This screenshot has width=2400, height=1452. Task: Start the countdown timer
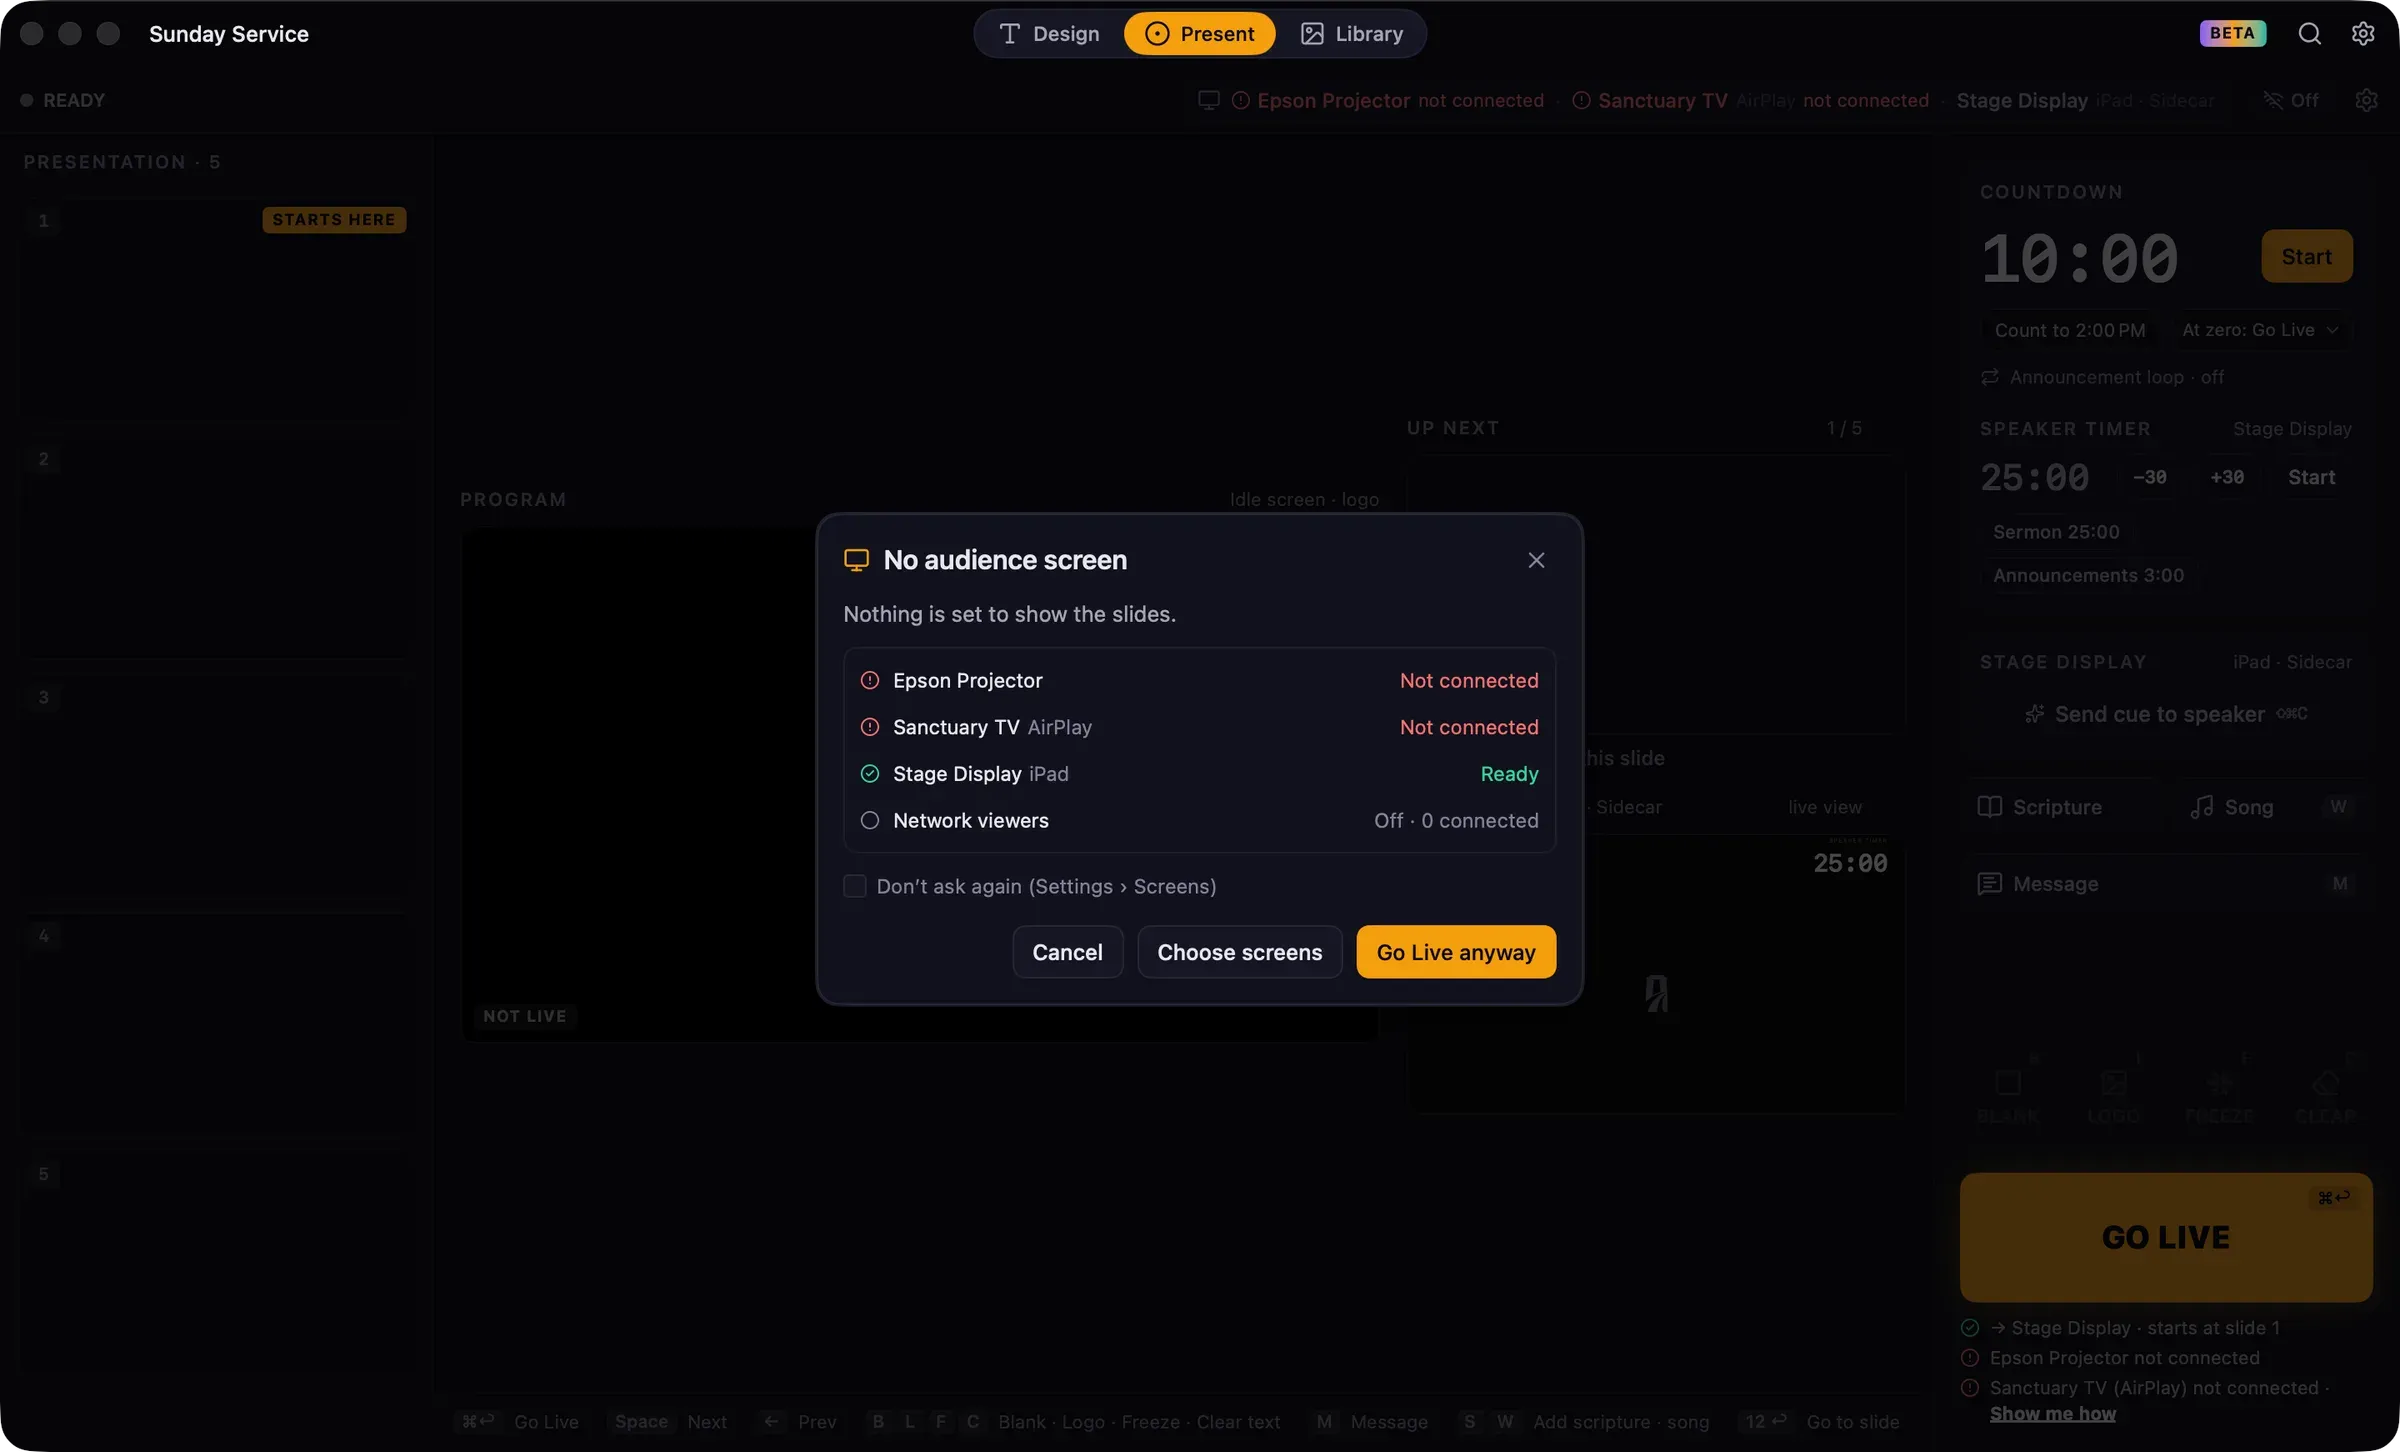click(2306, 257)
